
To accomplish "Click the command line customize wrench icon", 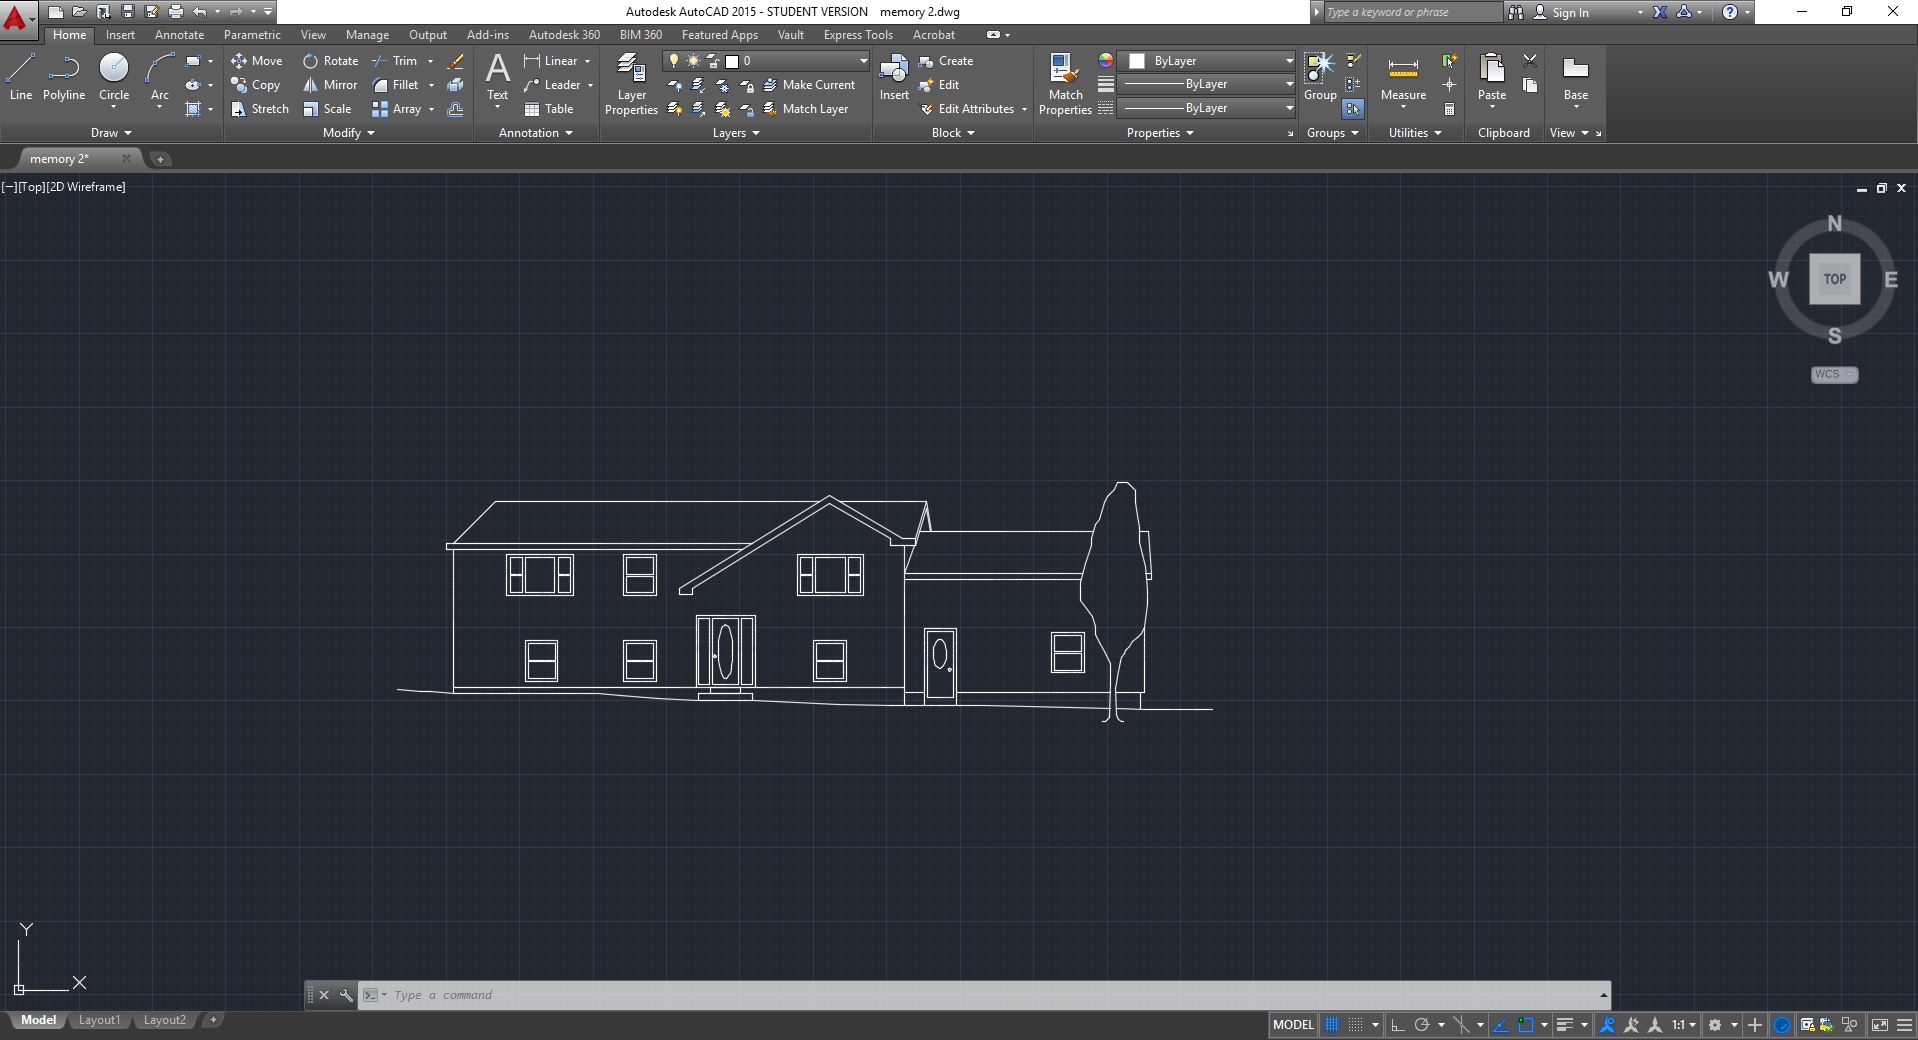I will click(x=346, y=995).
